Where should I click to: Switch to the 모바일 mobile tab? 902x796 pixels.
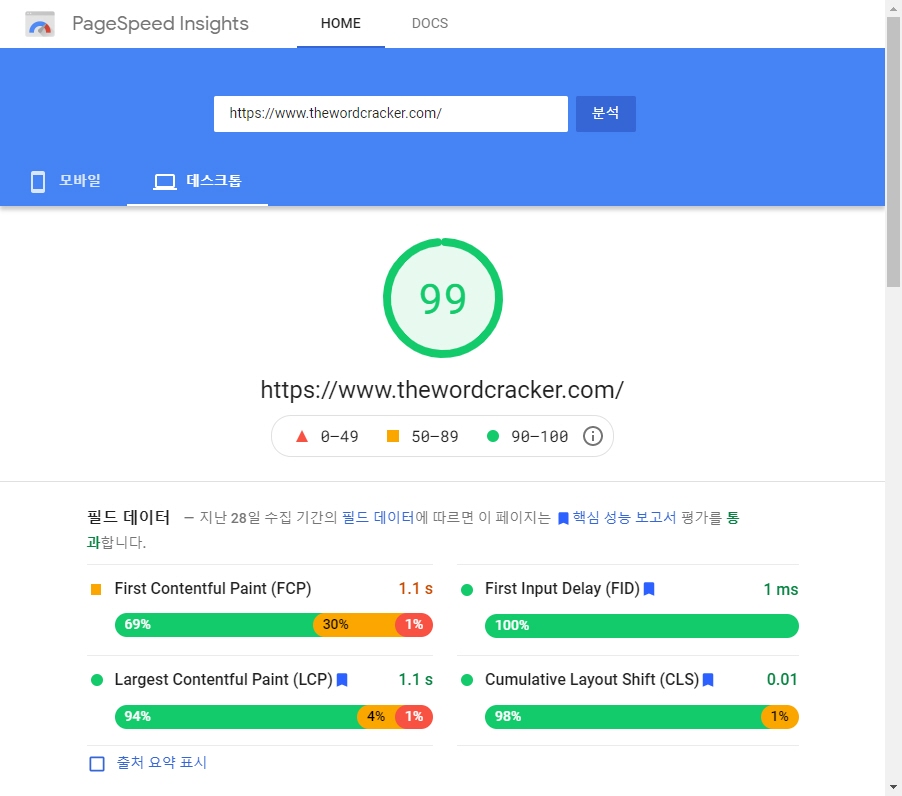pos(64,181)
